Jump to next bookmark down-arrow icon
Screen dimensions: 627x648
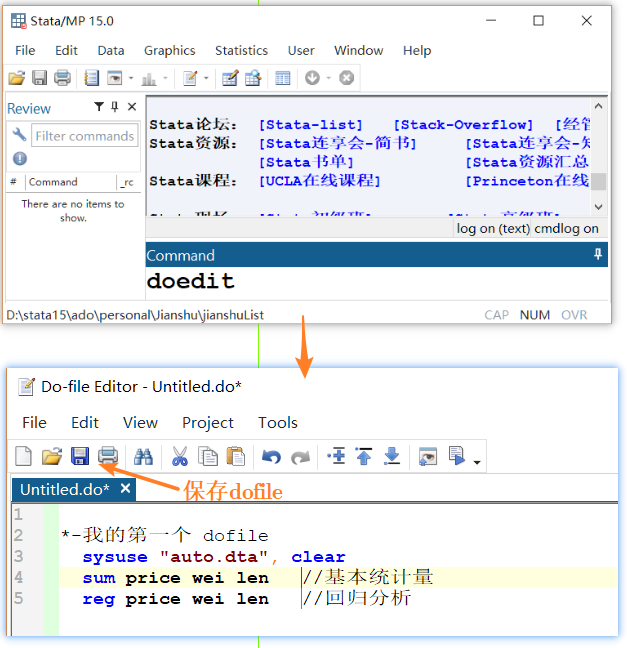(391, 456)
